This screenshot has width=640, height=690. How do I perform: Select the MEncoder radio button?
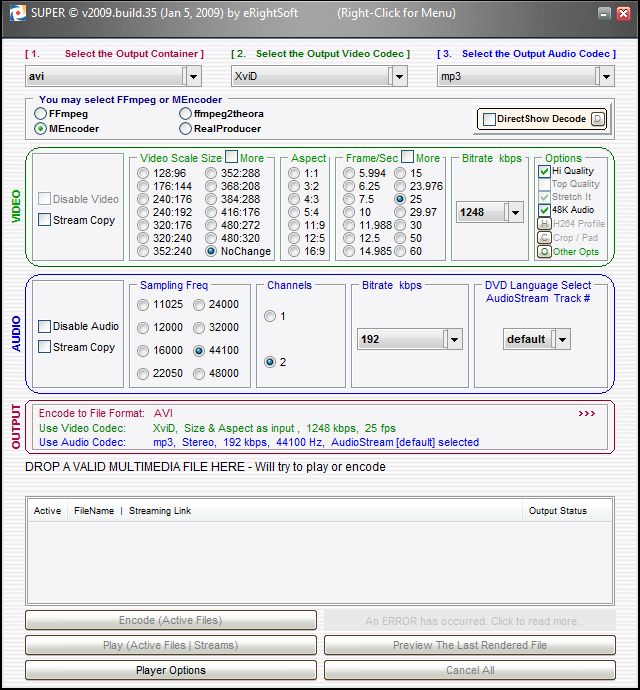40,128
